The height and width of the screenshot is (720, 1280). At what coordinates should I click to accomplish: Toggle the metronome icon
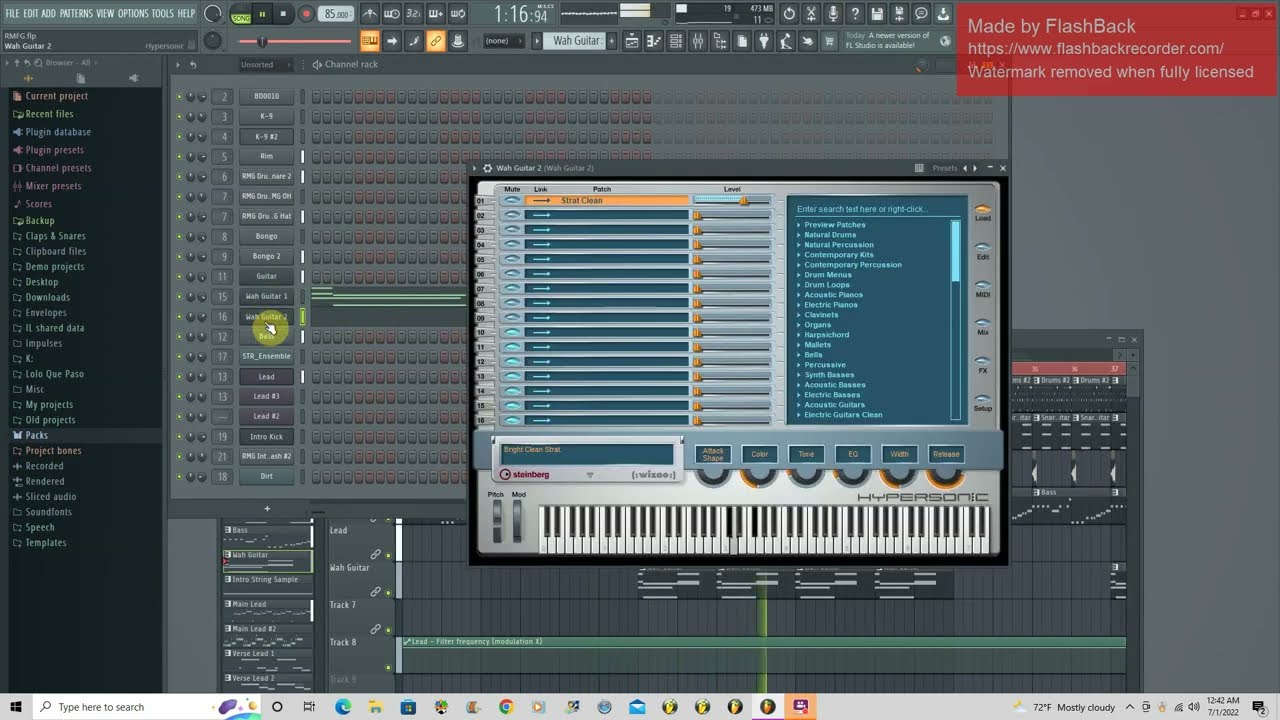[x=370, y=14]
